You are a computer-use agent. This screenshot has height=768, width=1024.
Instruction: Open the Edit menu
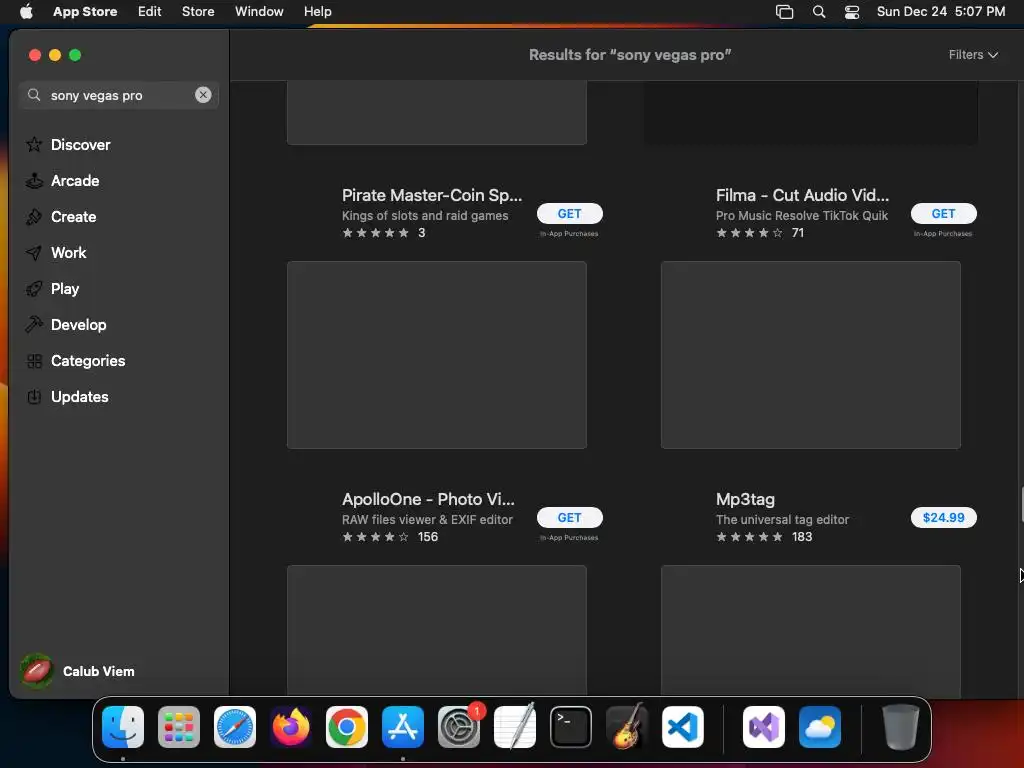point(150,11)
